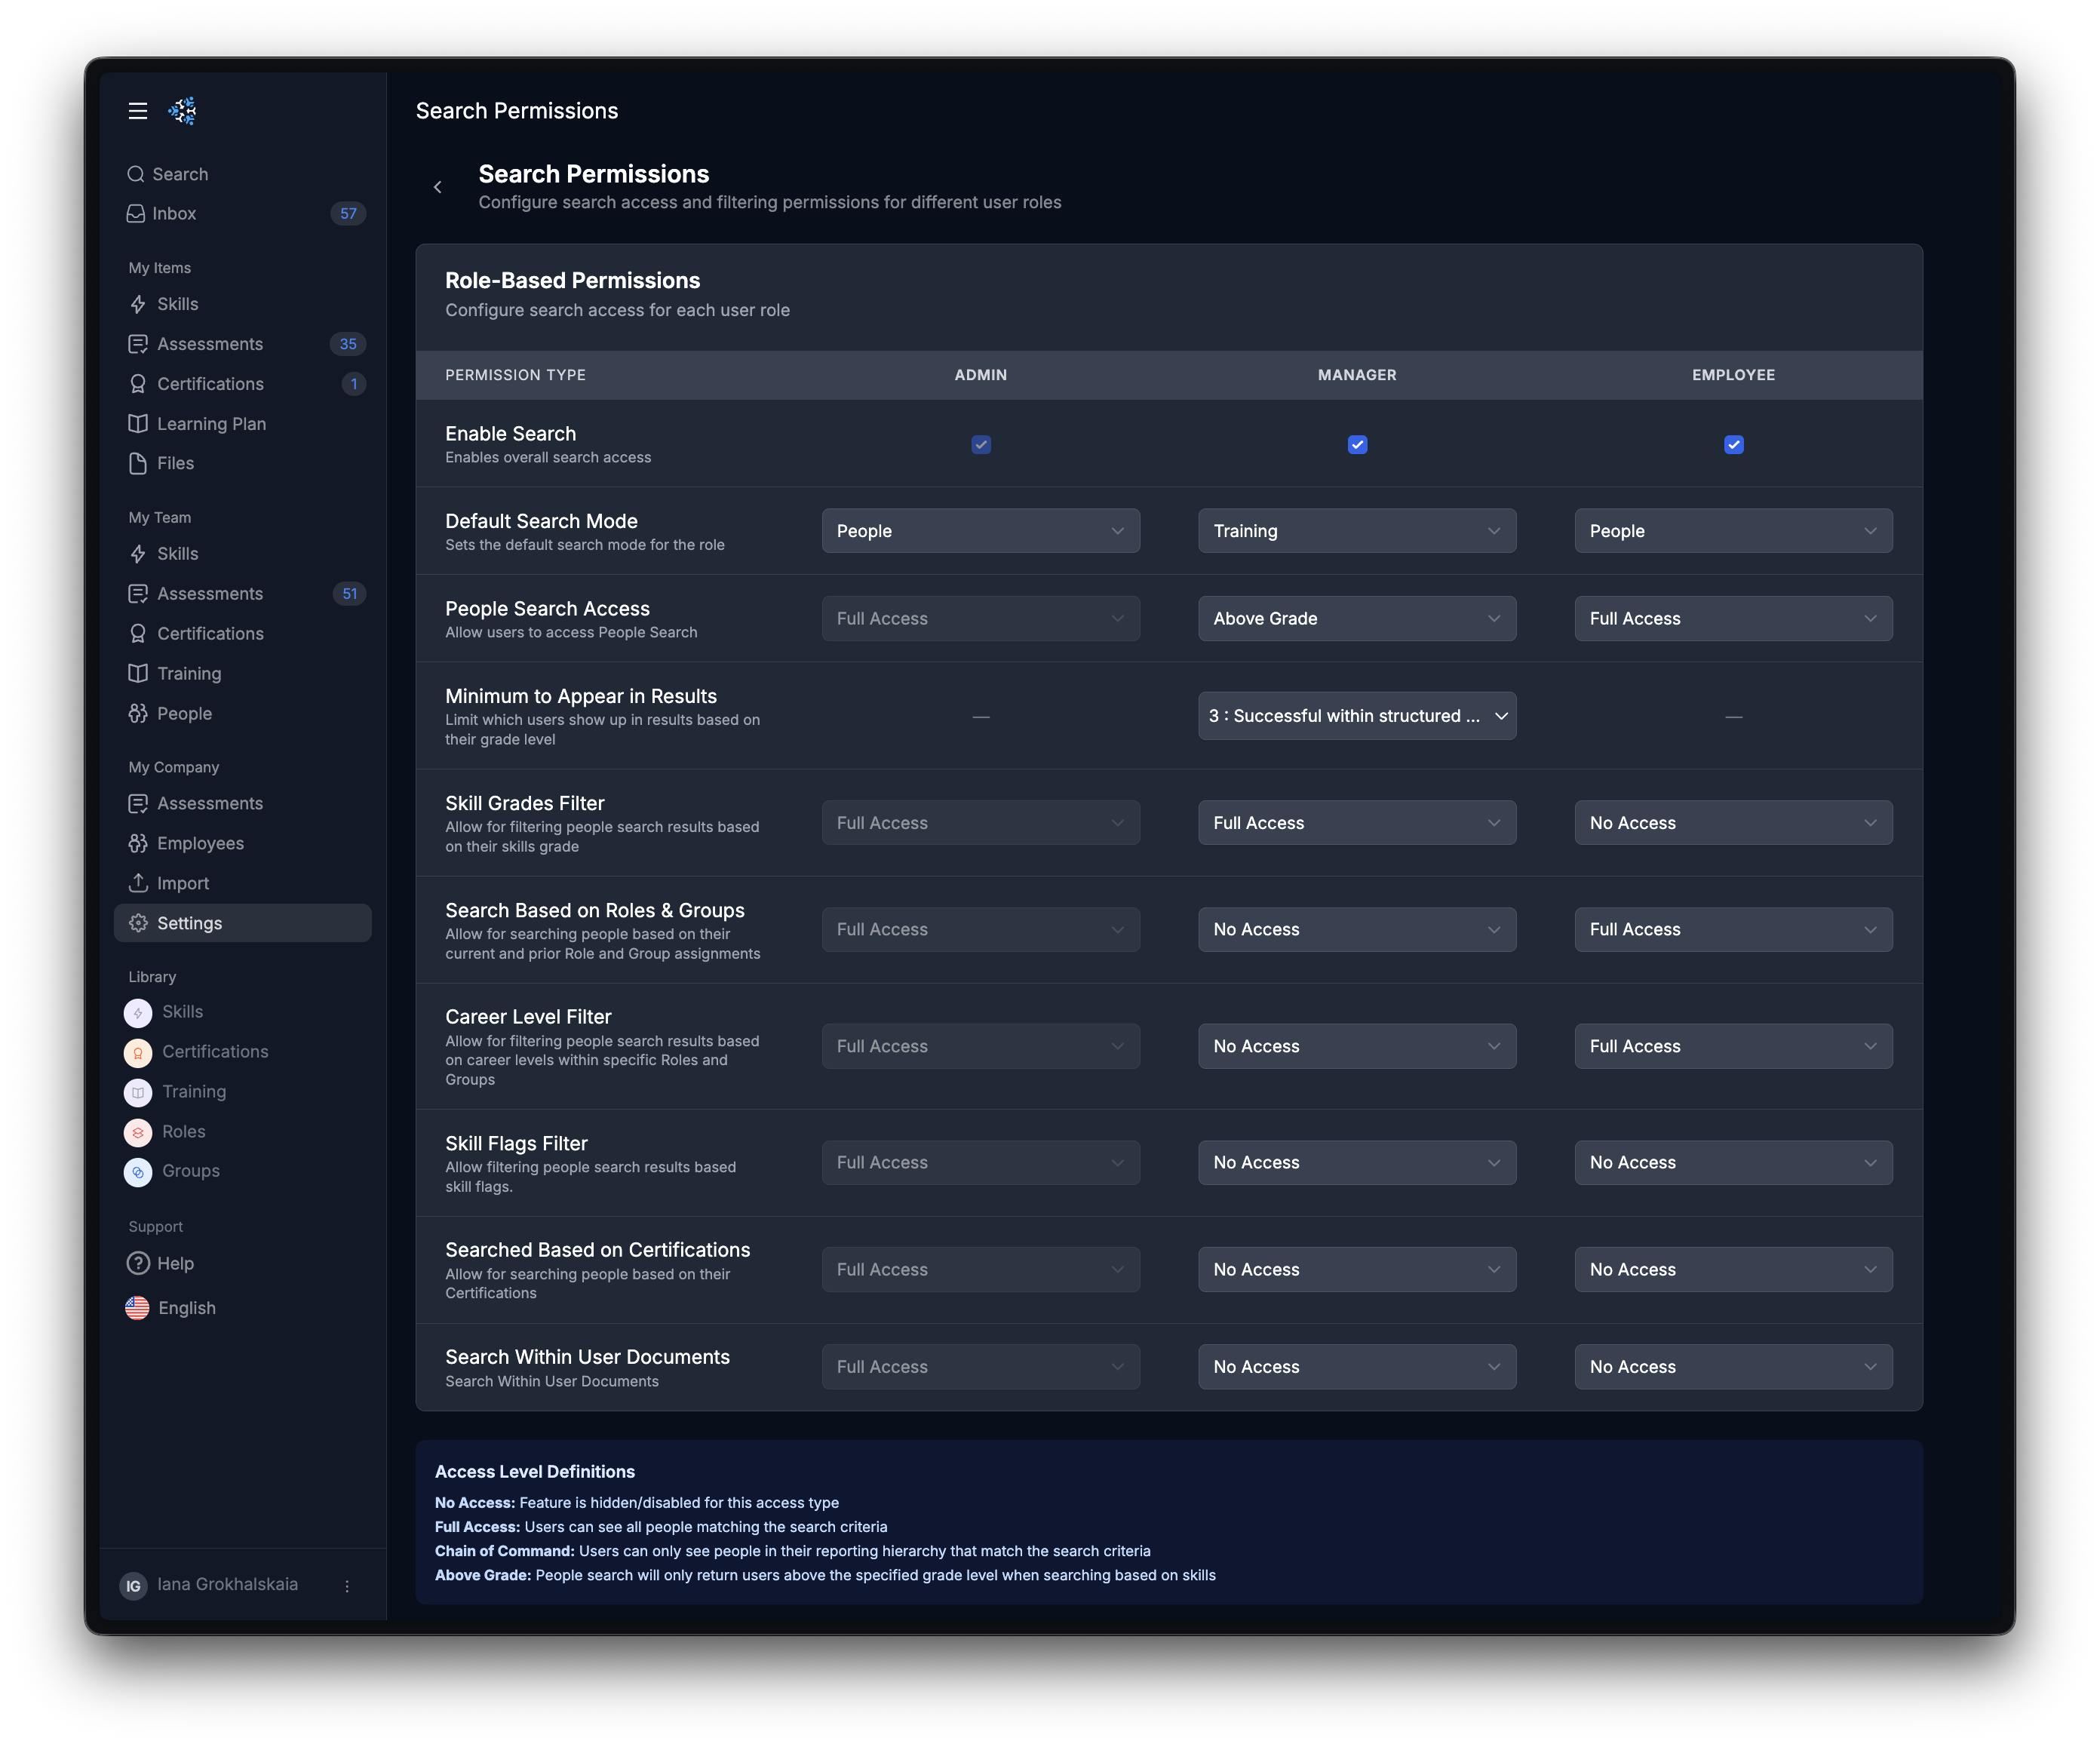Image resolution: width=2100 pixels, height=1747 pixels.
Task: Open Manager's Default Search Mode dropdown
Action: point(1356,531)
